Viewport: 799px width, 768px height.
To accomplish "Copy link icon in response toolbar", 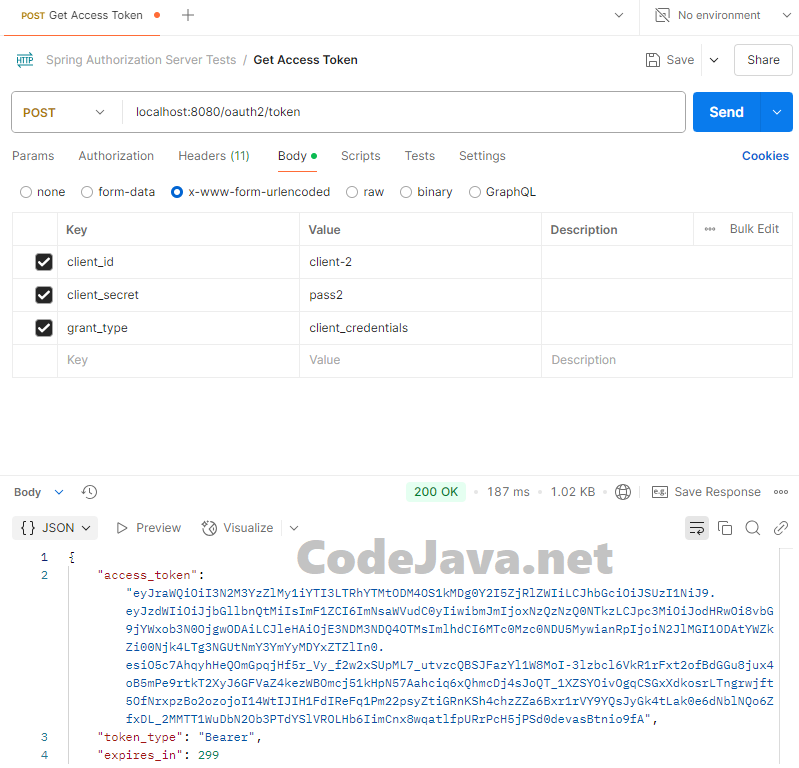I will click(781, 528).
